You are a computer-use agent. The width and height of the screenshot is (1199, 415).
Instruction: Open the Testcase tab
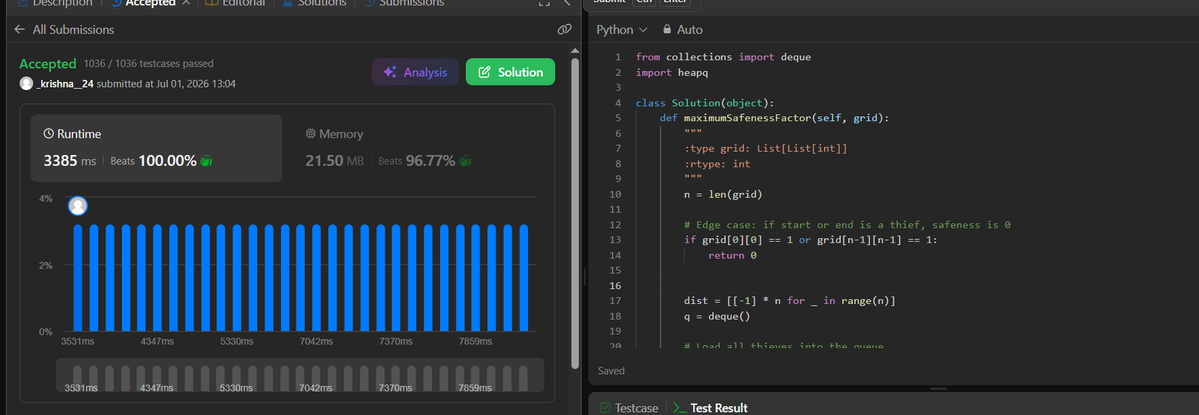629,408
